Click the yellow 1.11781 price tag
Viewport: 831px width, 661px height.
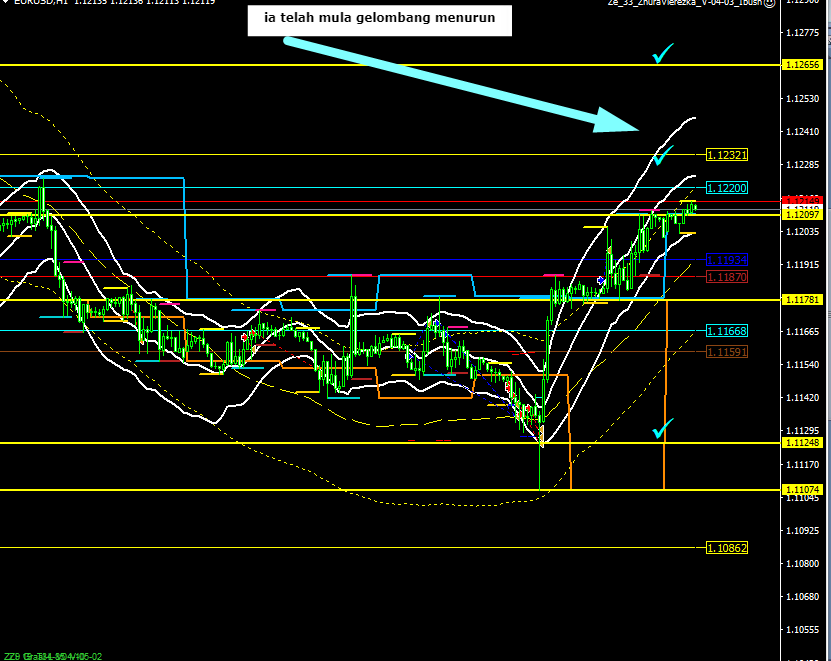802,300
